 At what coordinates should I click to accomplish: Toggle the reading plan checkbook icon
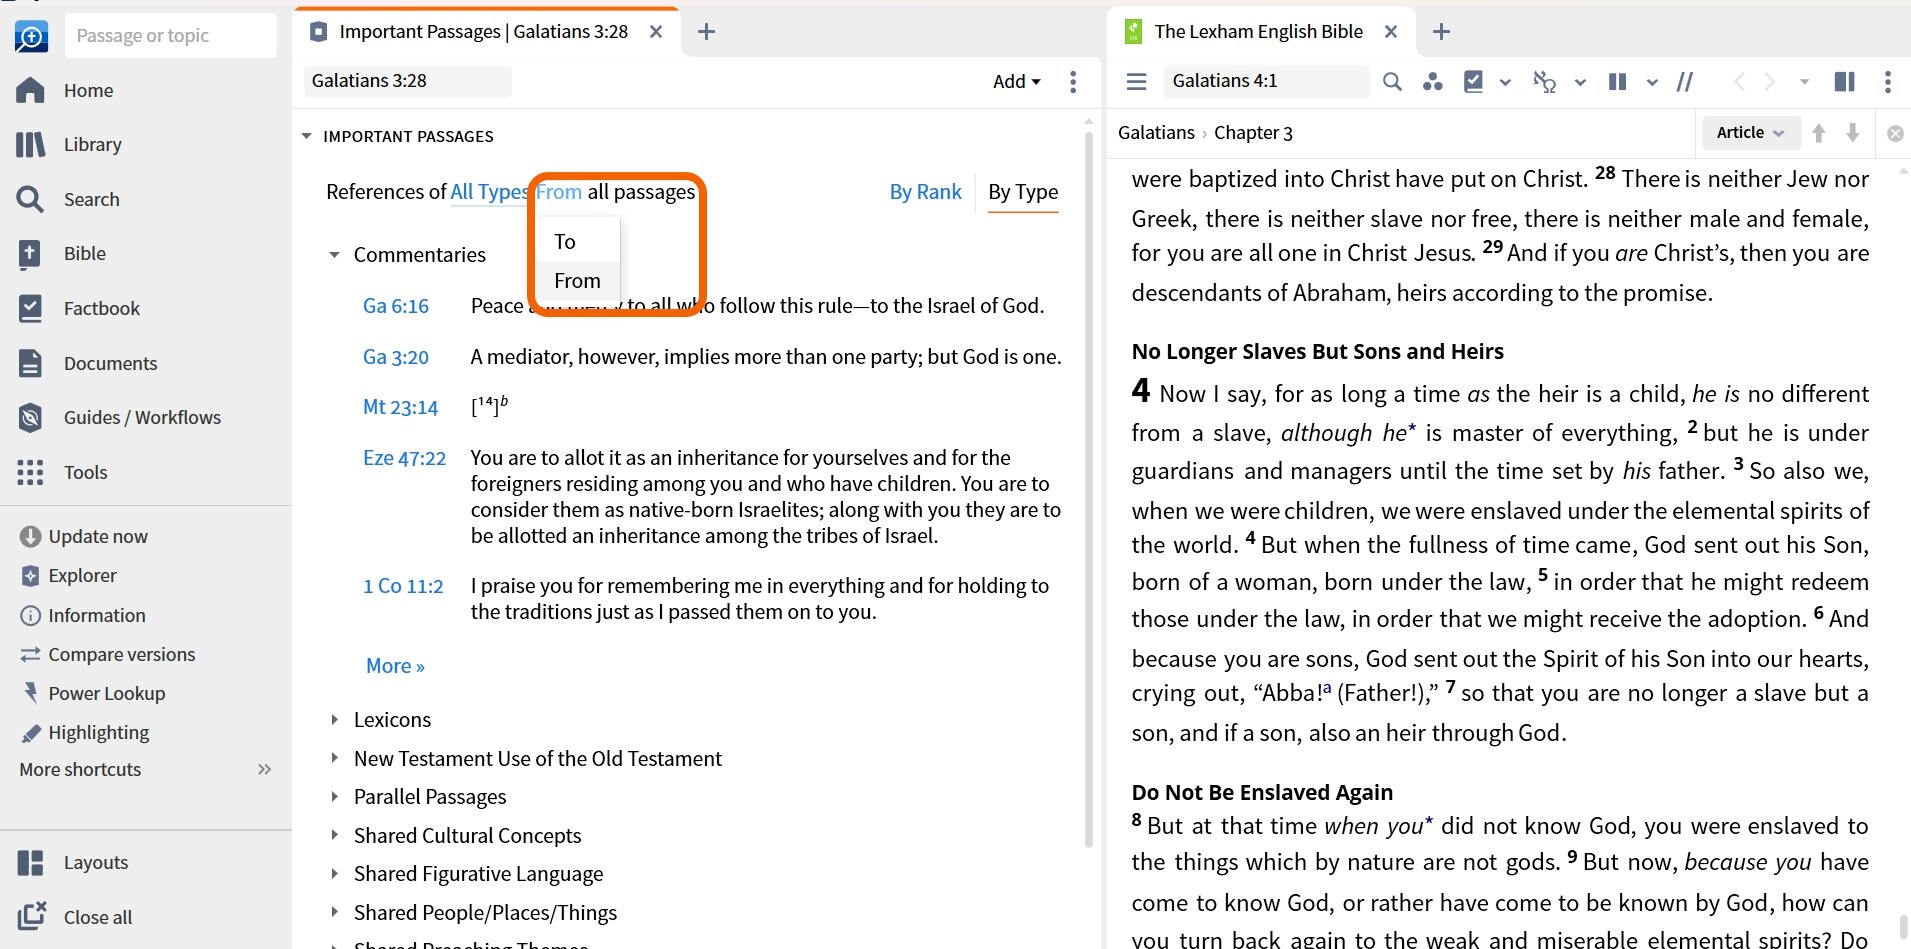tap(1473, 81)
